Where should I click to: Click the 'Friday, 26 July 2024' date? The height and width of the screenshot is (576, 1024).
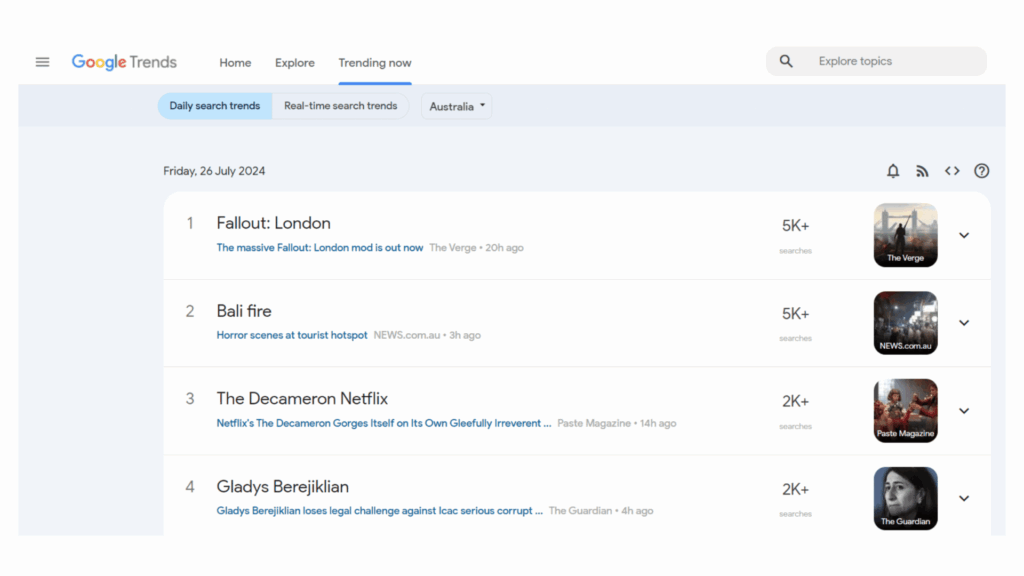214,171
